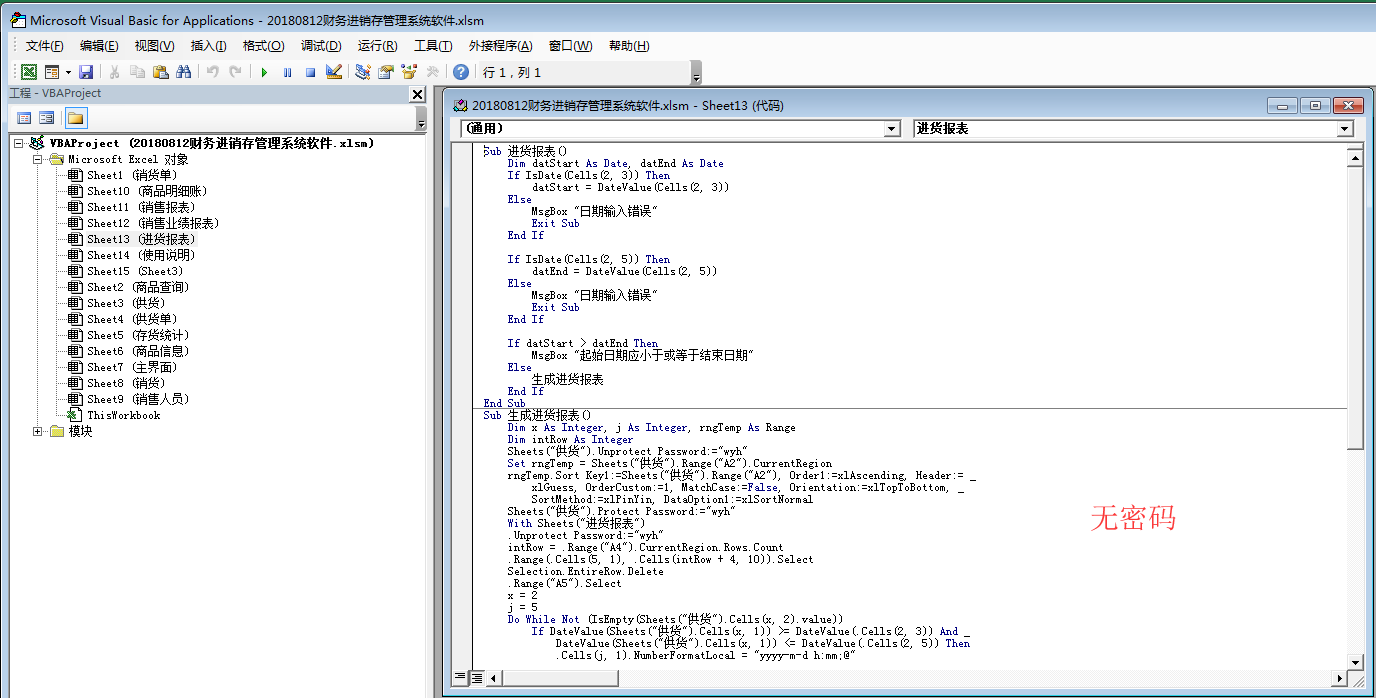Open the 调试 menu
The width and height of the screenshot is (1376, 698).
pyautogui.click(x=321, y=46)
